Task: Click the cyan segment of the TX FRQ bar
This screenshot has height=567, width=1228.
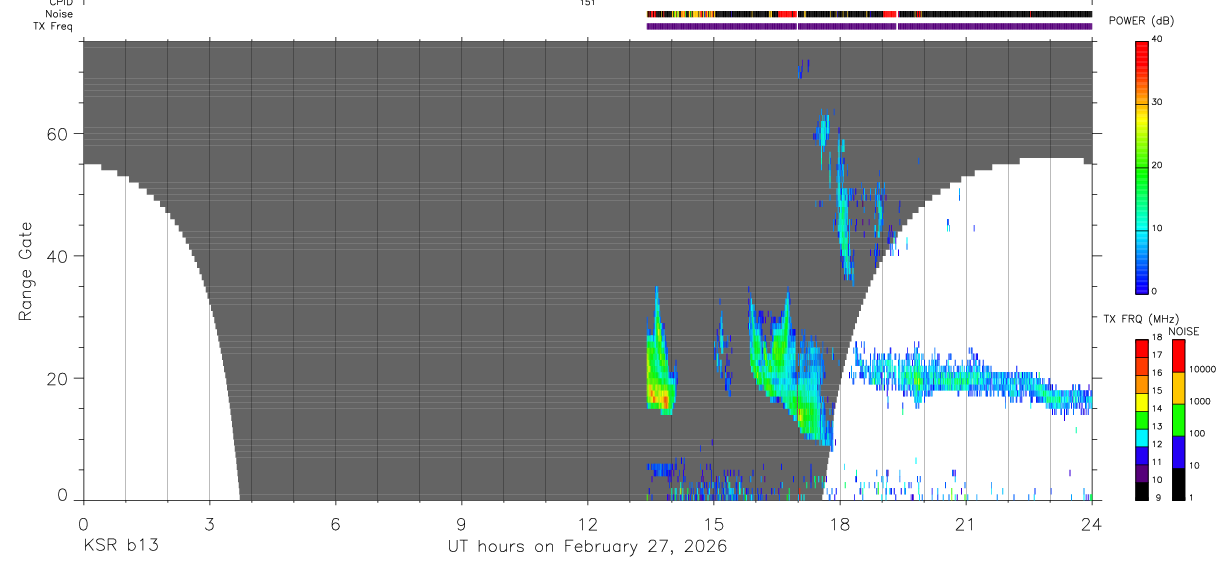Action: click(x=1141, y=440)
